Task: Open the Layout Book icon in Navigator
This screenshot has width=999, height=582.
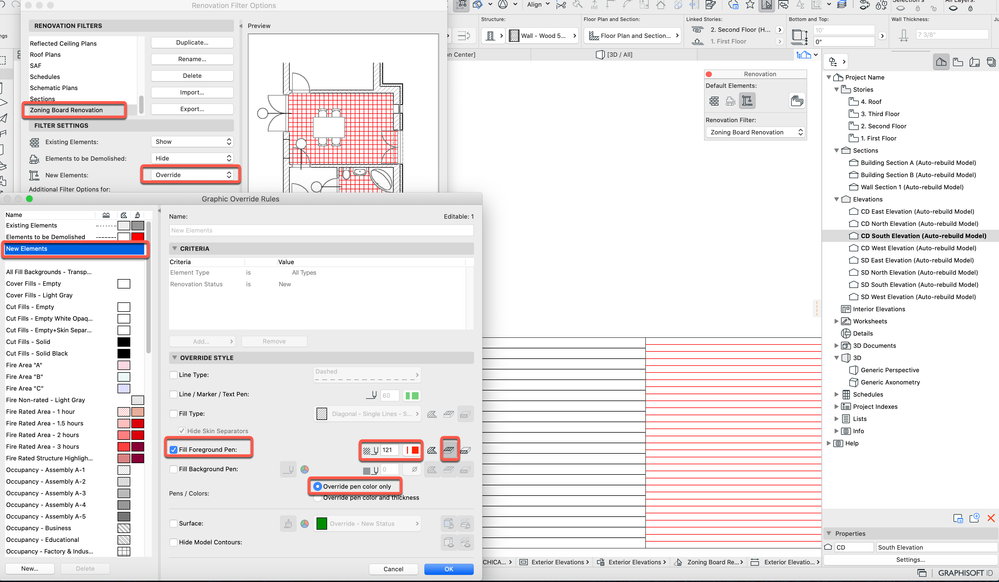Action: (x=974, y=62)
